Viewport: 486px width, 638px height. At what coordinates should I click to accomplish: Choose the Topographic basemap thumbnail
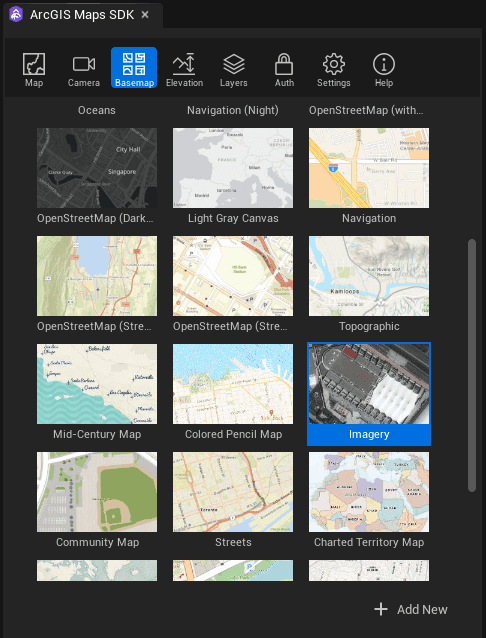[x=369, y=276]
